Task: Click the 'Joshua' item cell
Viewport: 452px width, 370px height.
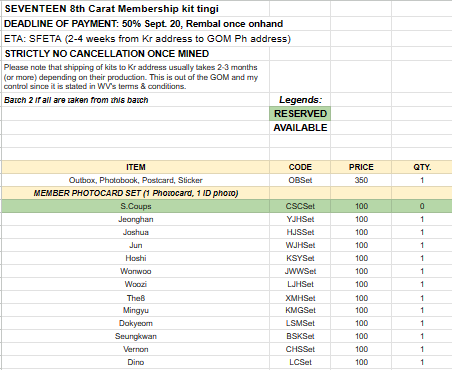Action: click(136, 232)
